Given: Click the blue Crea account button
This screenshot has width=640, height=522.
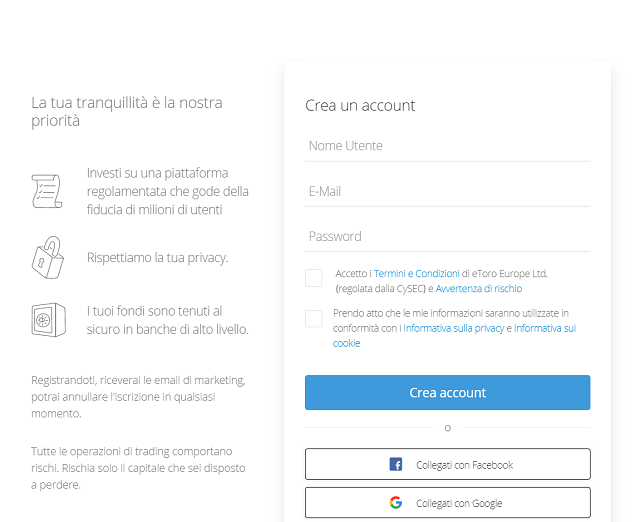Looking at the screenshot, I should [447, 392].
